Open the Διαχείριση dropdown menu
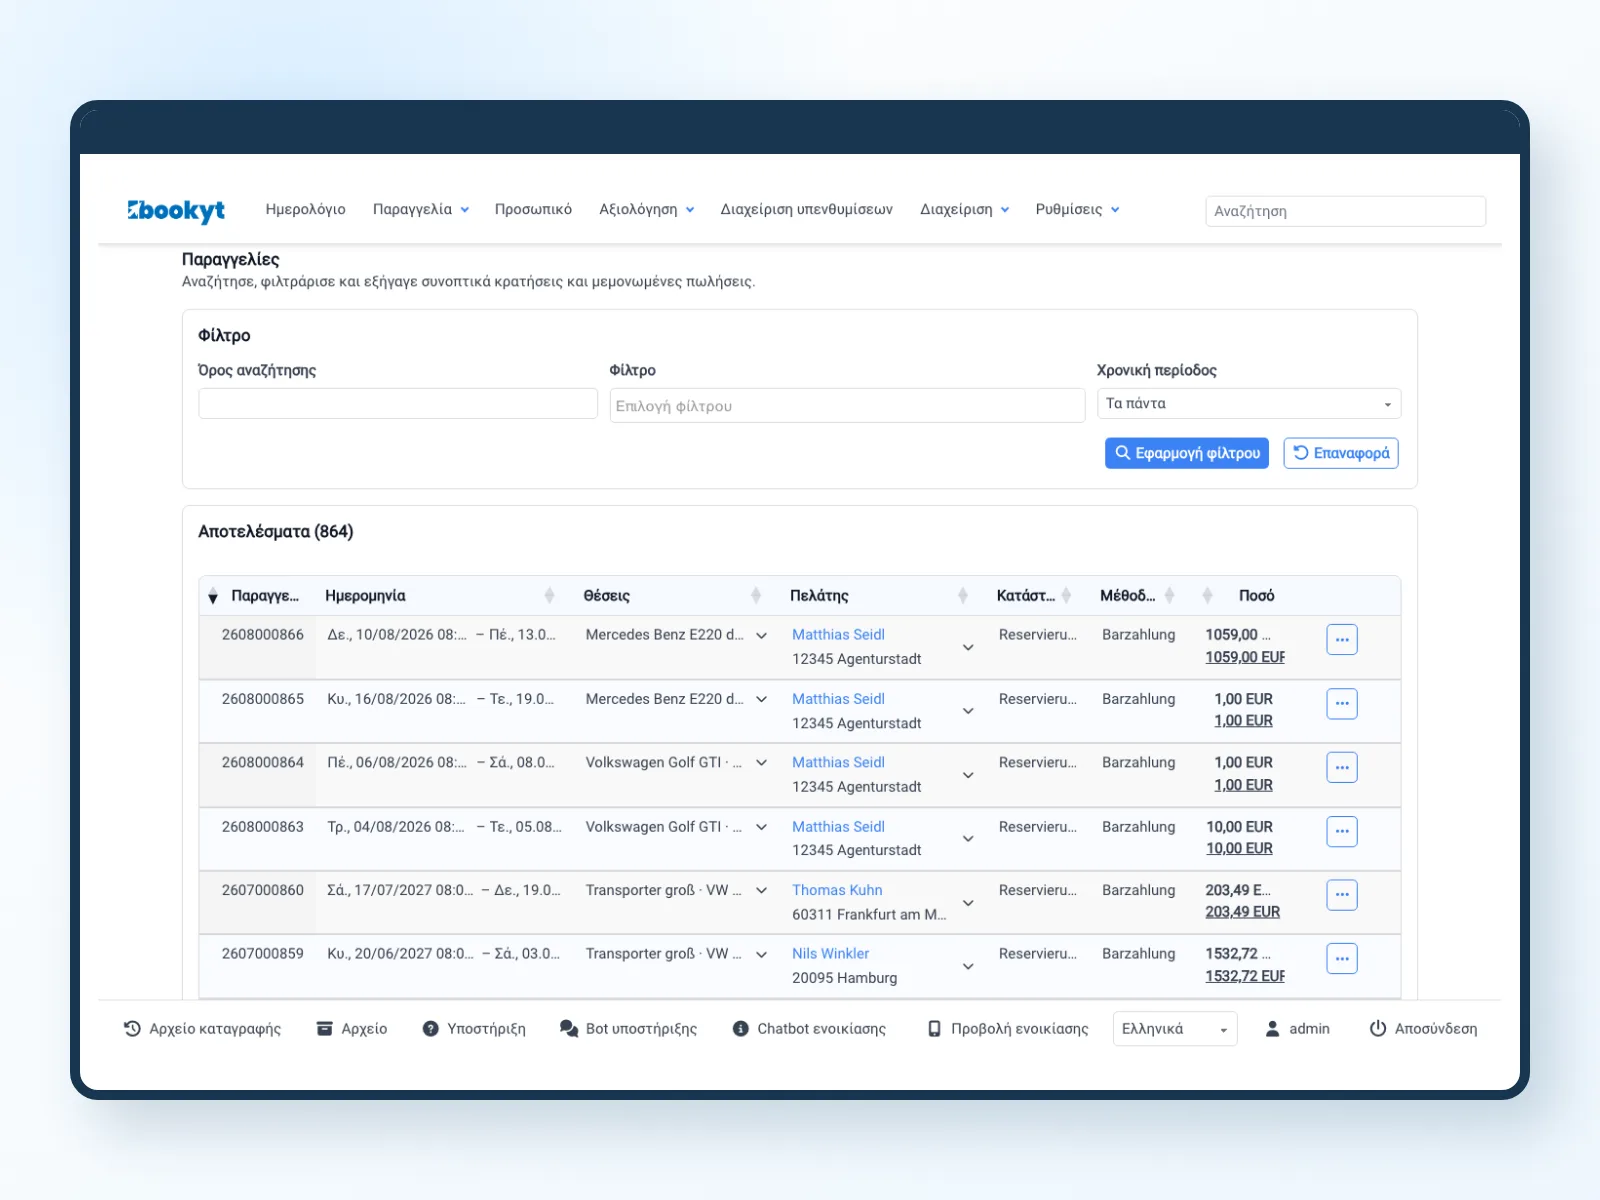Screen dimensions: 1600x1200 click(964, 210)
